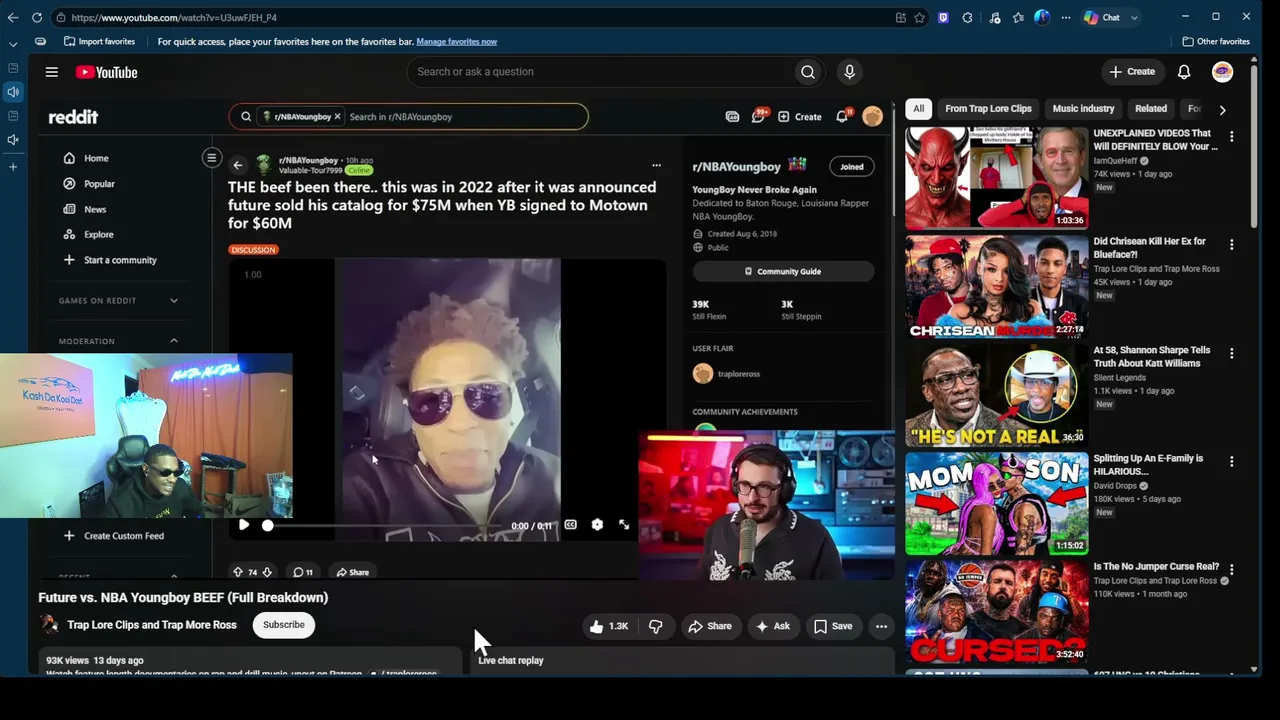Remove the r/NBAYoungboy search filter chip

click(x=337, y=117)
